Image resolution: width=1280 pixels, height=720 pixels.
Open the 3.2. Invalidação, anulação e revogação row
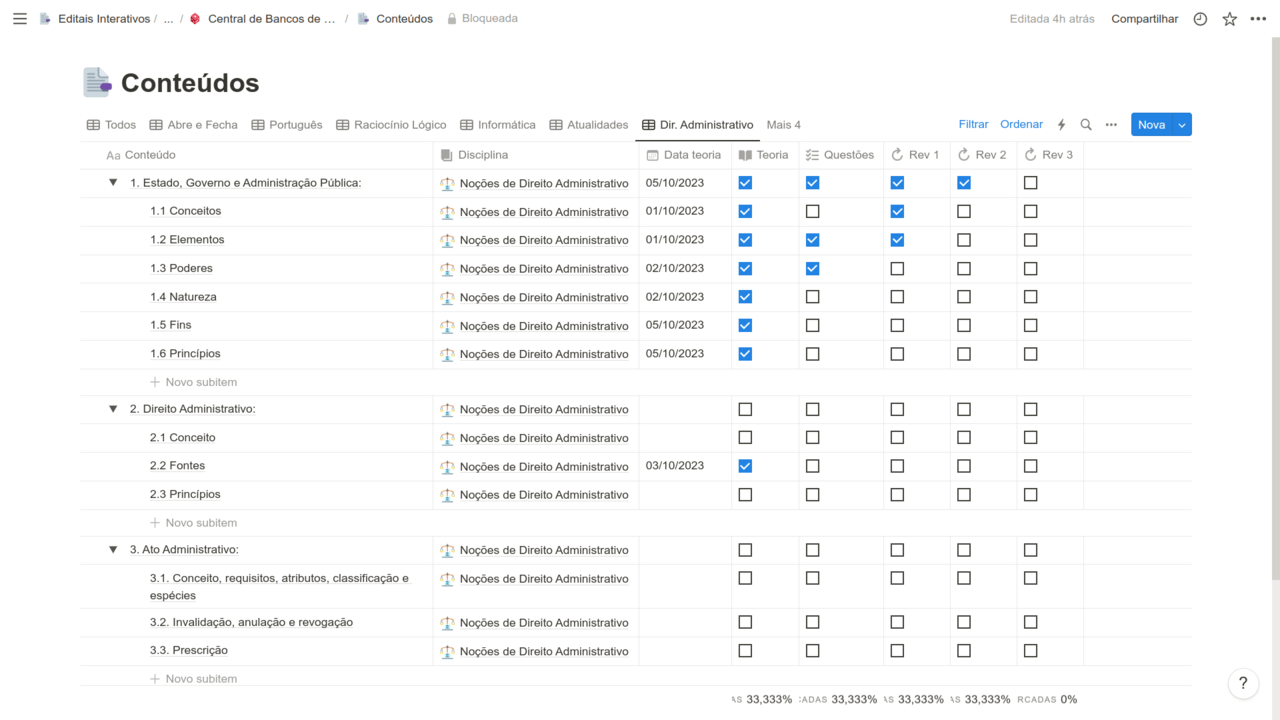pyautogui.click(x=251, y=622)
